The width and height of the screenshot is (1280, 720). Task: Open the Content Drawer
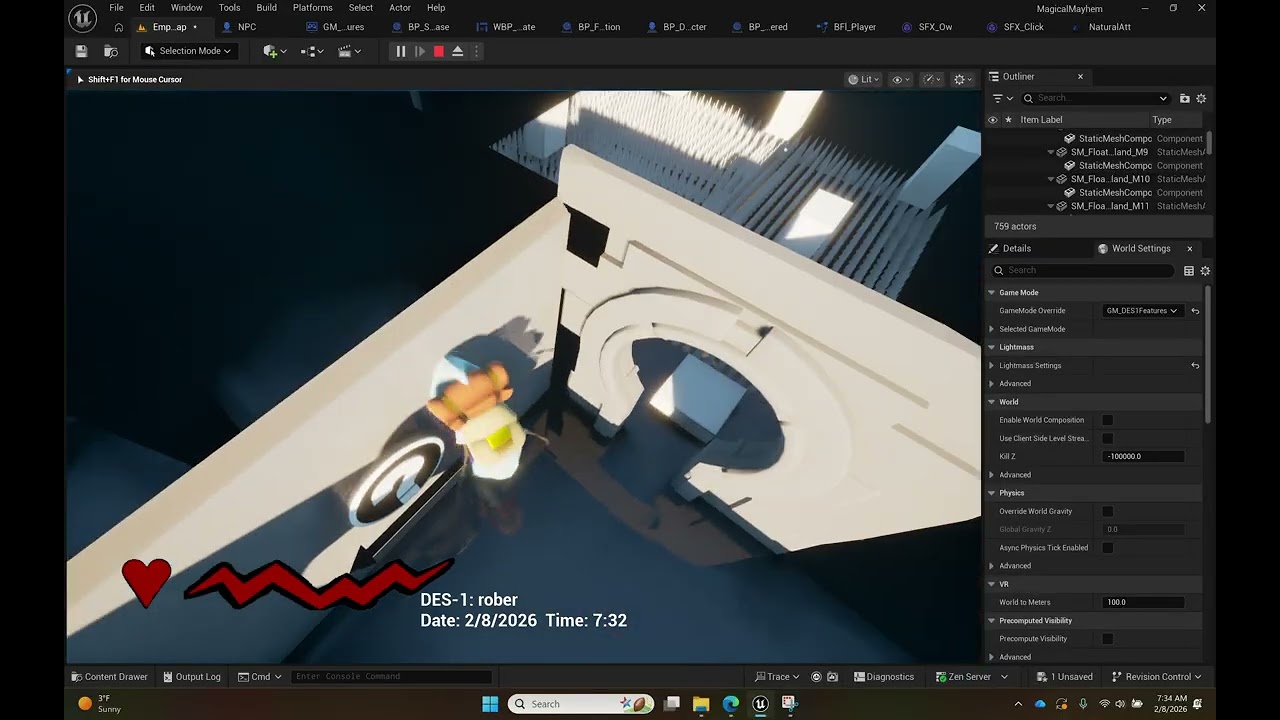click(x=109, y=677)
